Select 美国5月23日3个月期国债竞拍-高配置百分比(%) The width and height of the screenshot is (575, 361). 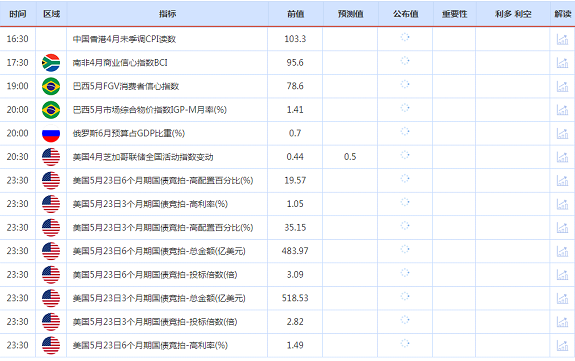(x=163, y=227)
